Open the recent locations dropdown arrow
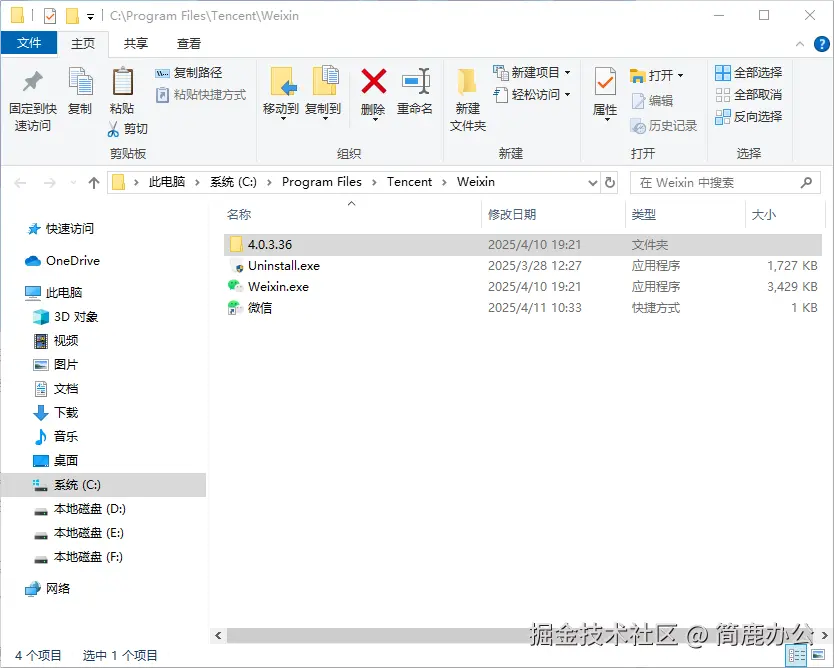Viewport: 834px width, 668px height. click(73, 183)
